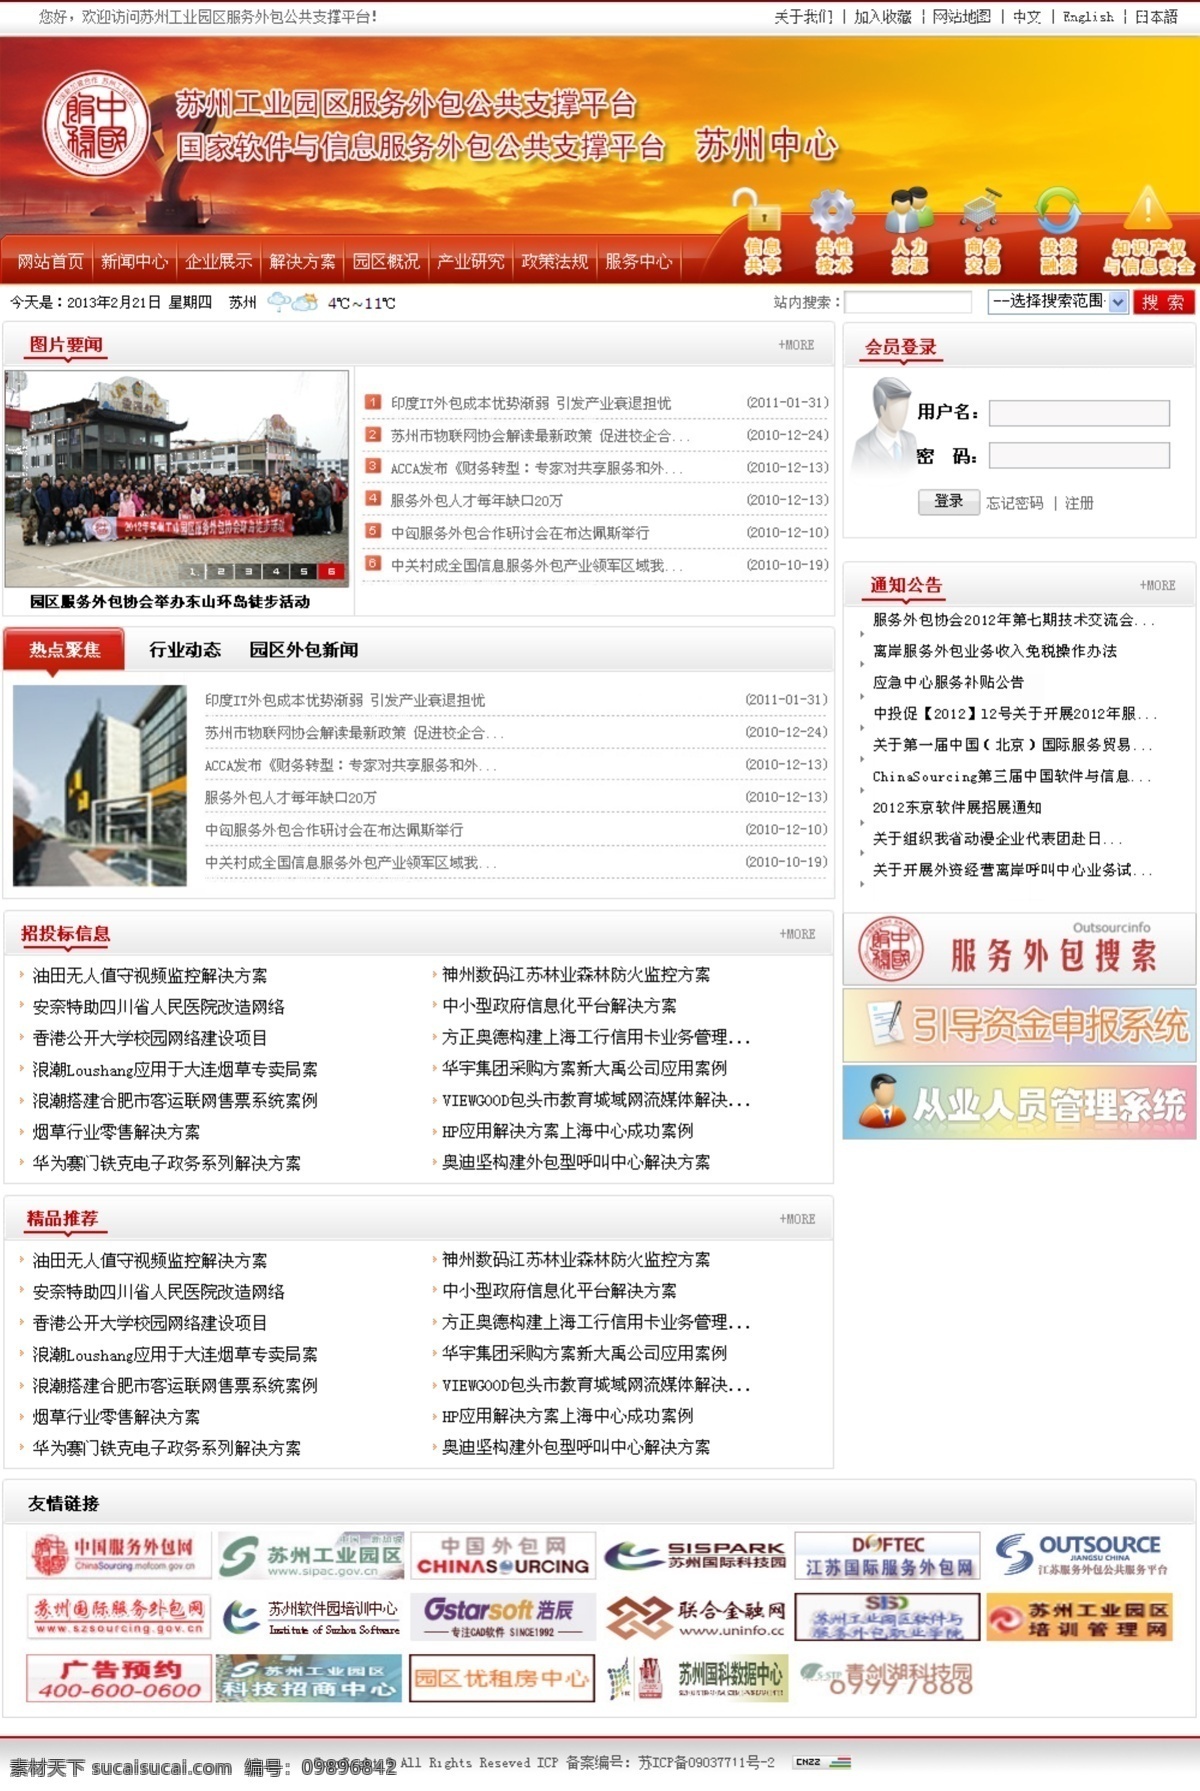
Task: Click the SISPARK 苏州国际科技园 logo
Action: tap(695, 1555)
